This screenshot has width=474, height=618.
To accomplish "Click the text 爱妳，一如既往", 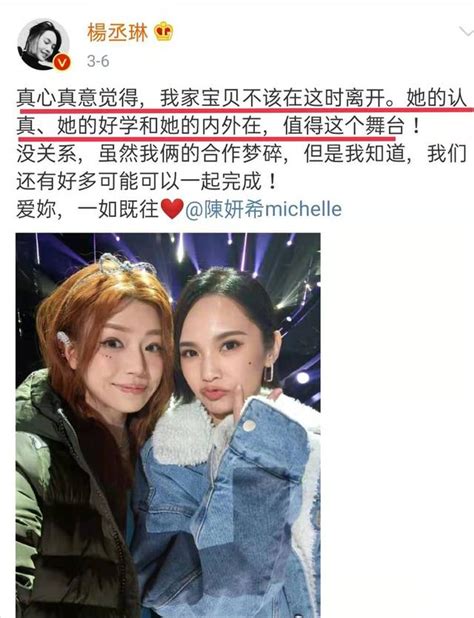I will pos(87,209).
